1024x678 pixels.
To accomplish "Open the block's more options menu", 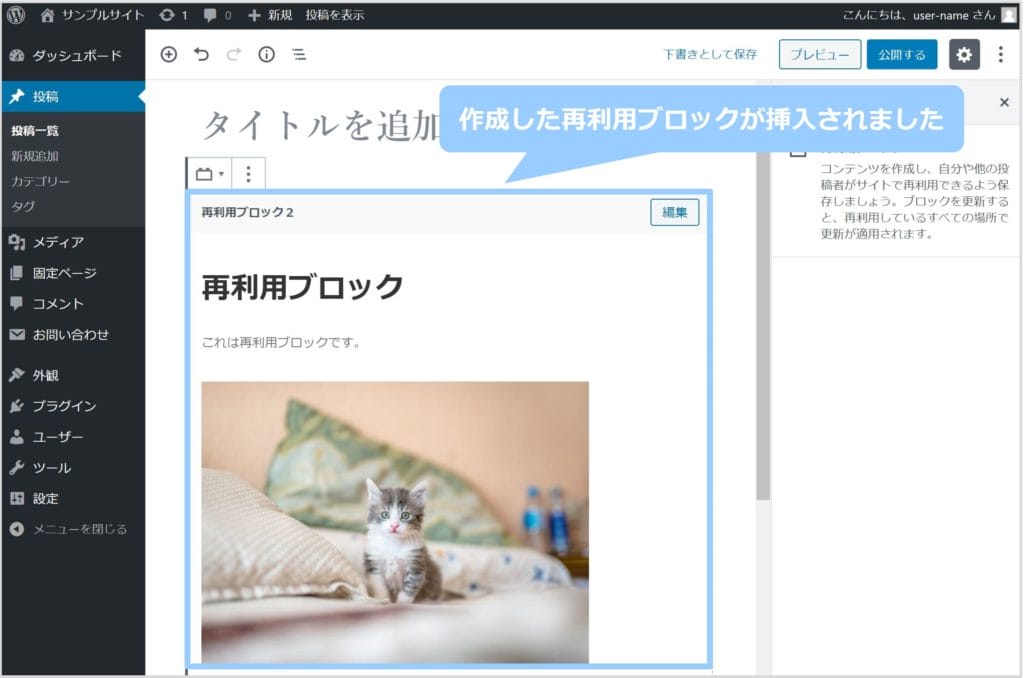I will [x=248, y=175].
